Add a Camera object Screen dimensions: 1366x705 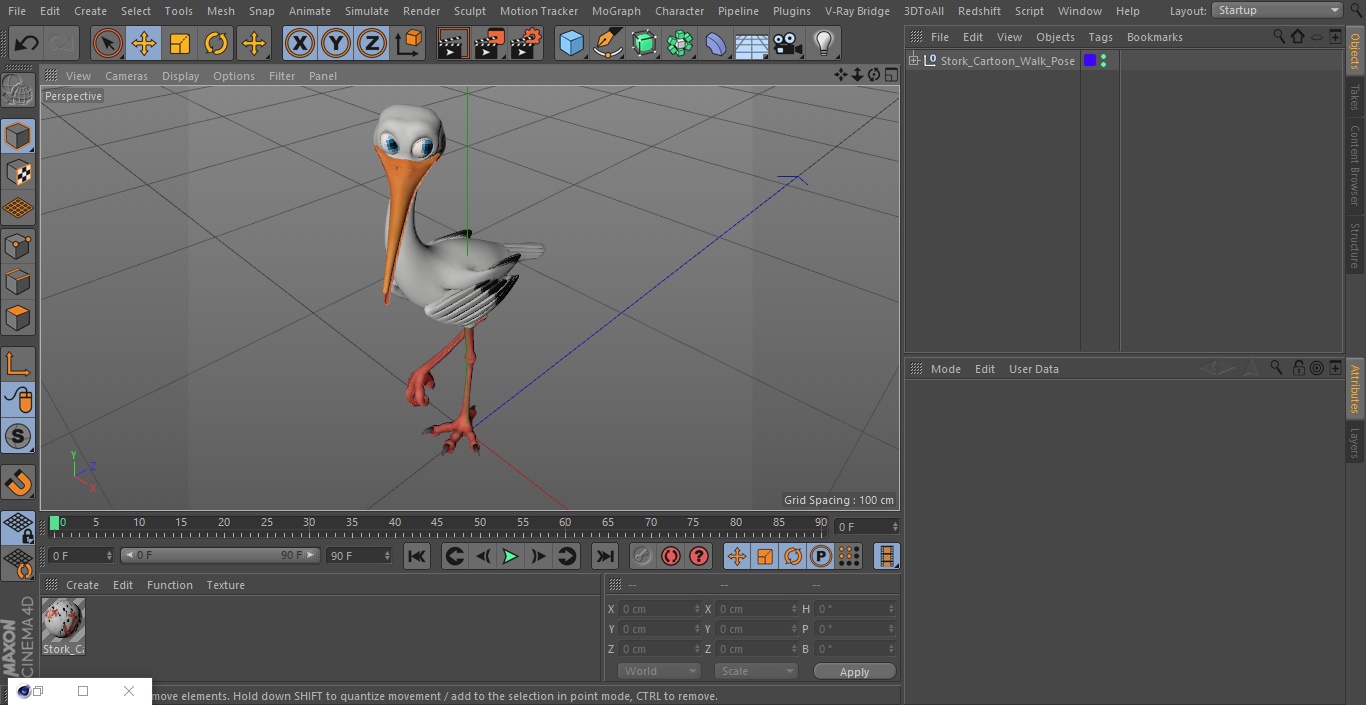coord(788,43)
